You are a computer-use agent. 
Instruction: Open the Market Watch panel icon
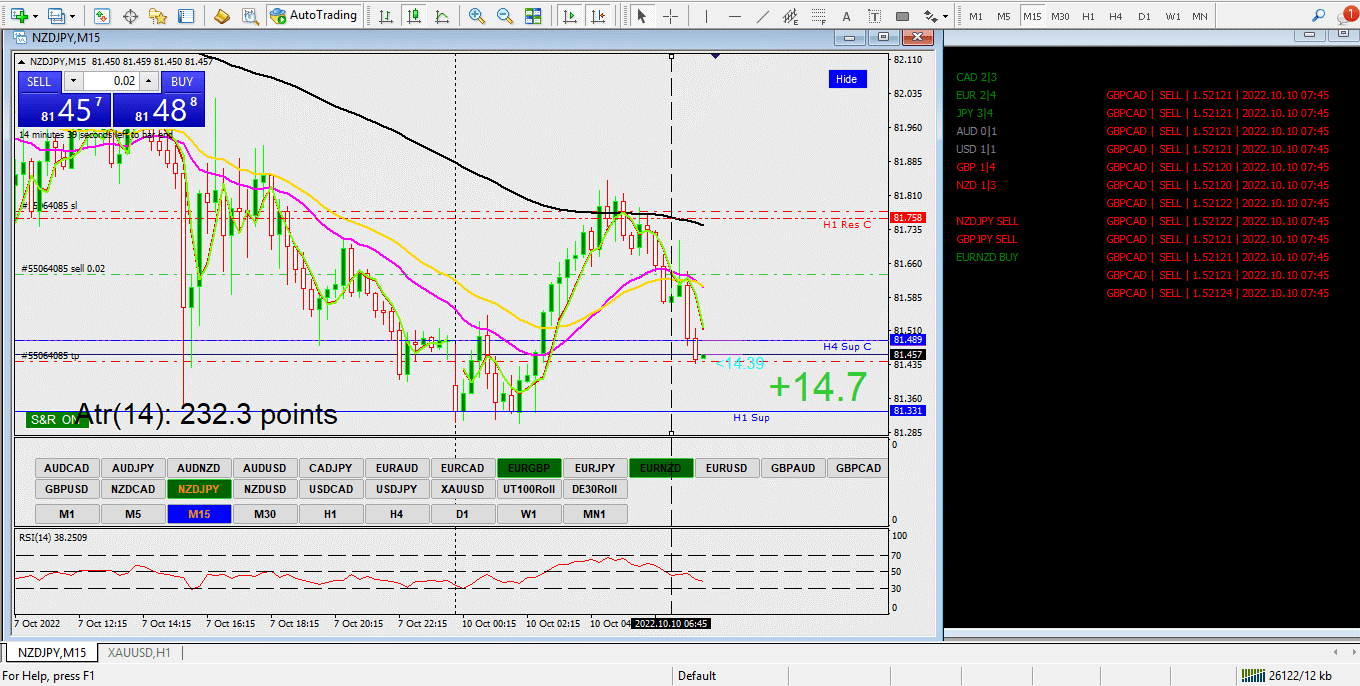[x=101, y=16]
